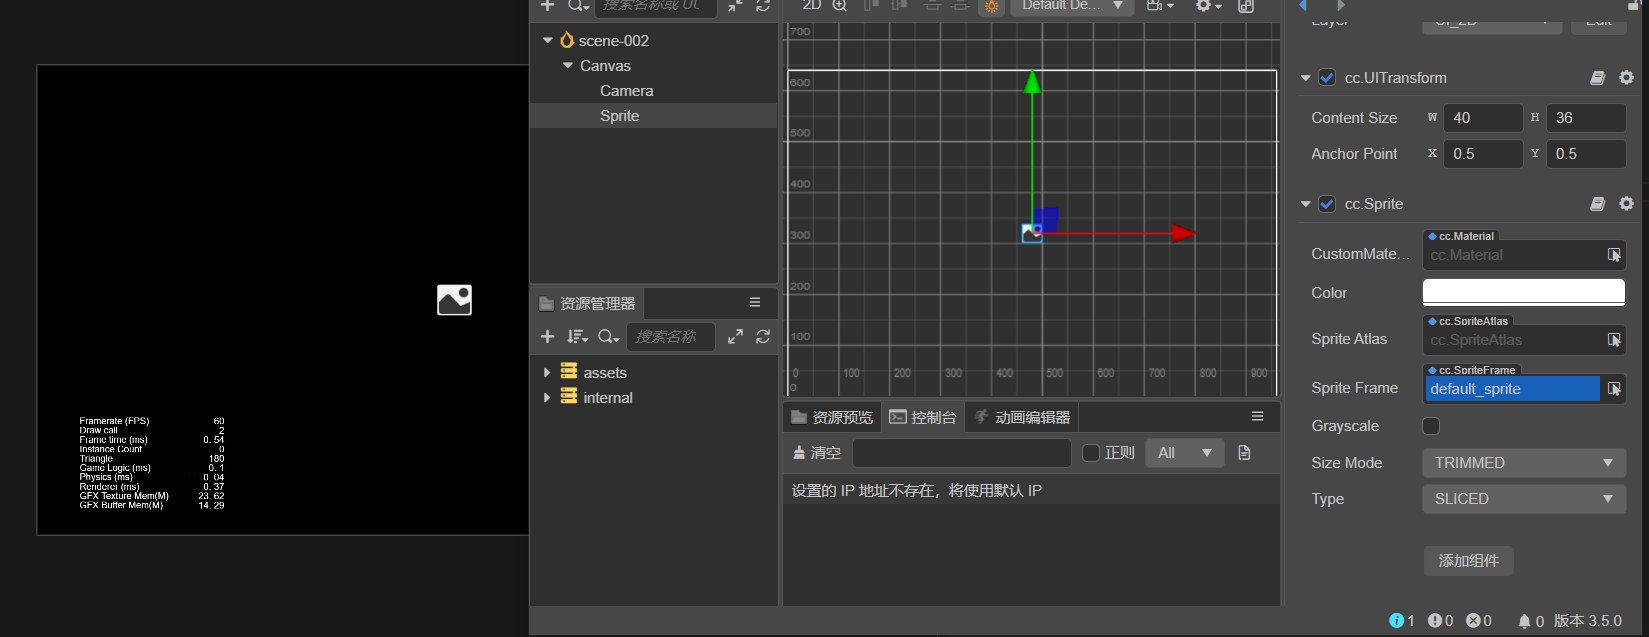
Task: Collapse the scene-002 tree node
Action: click(x=547, y=40)
